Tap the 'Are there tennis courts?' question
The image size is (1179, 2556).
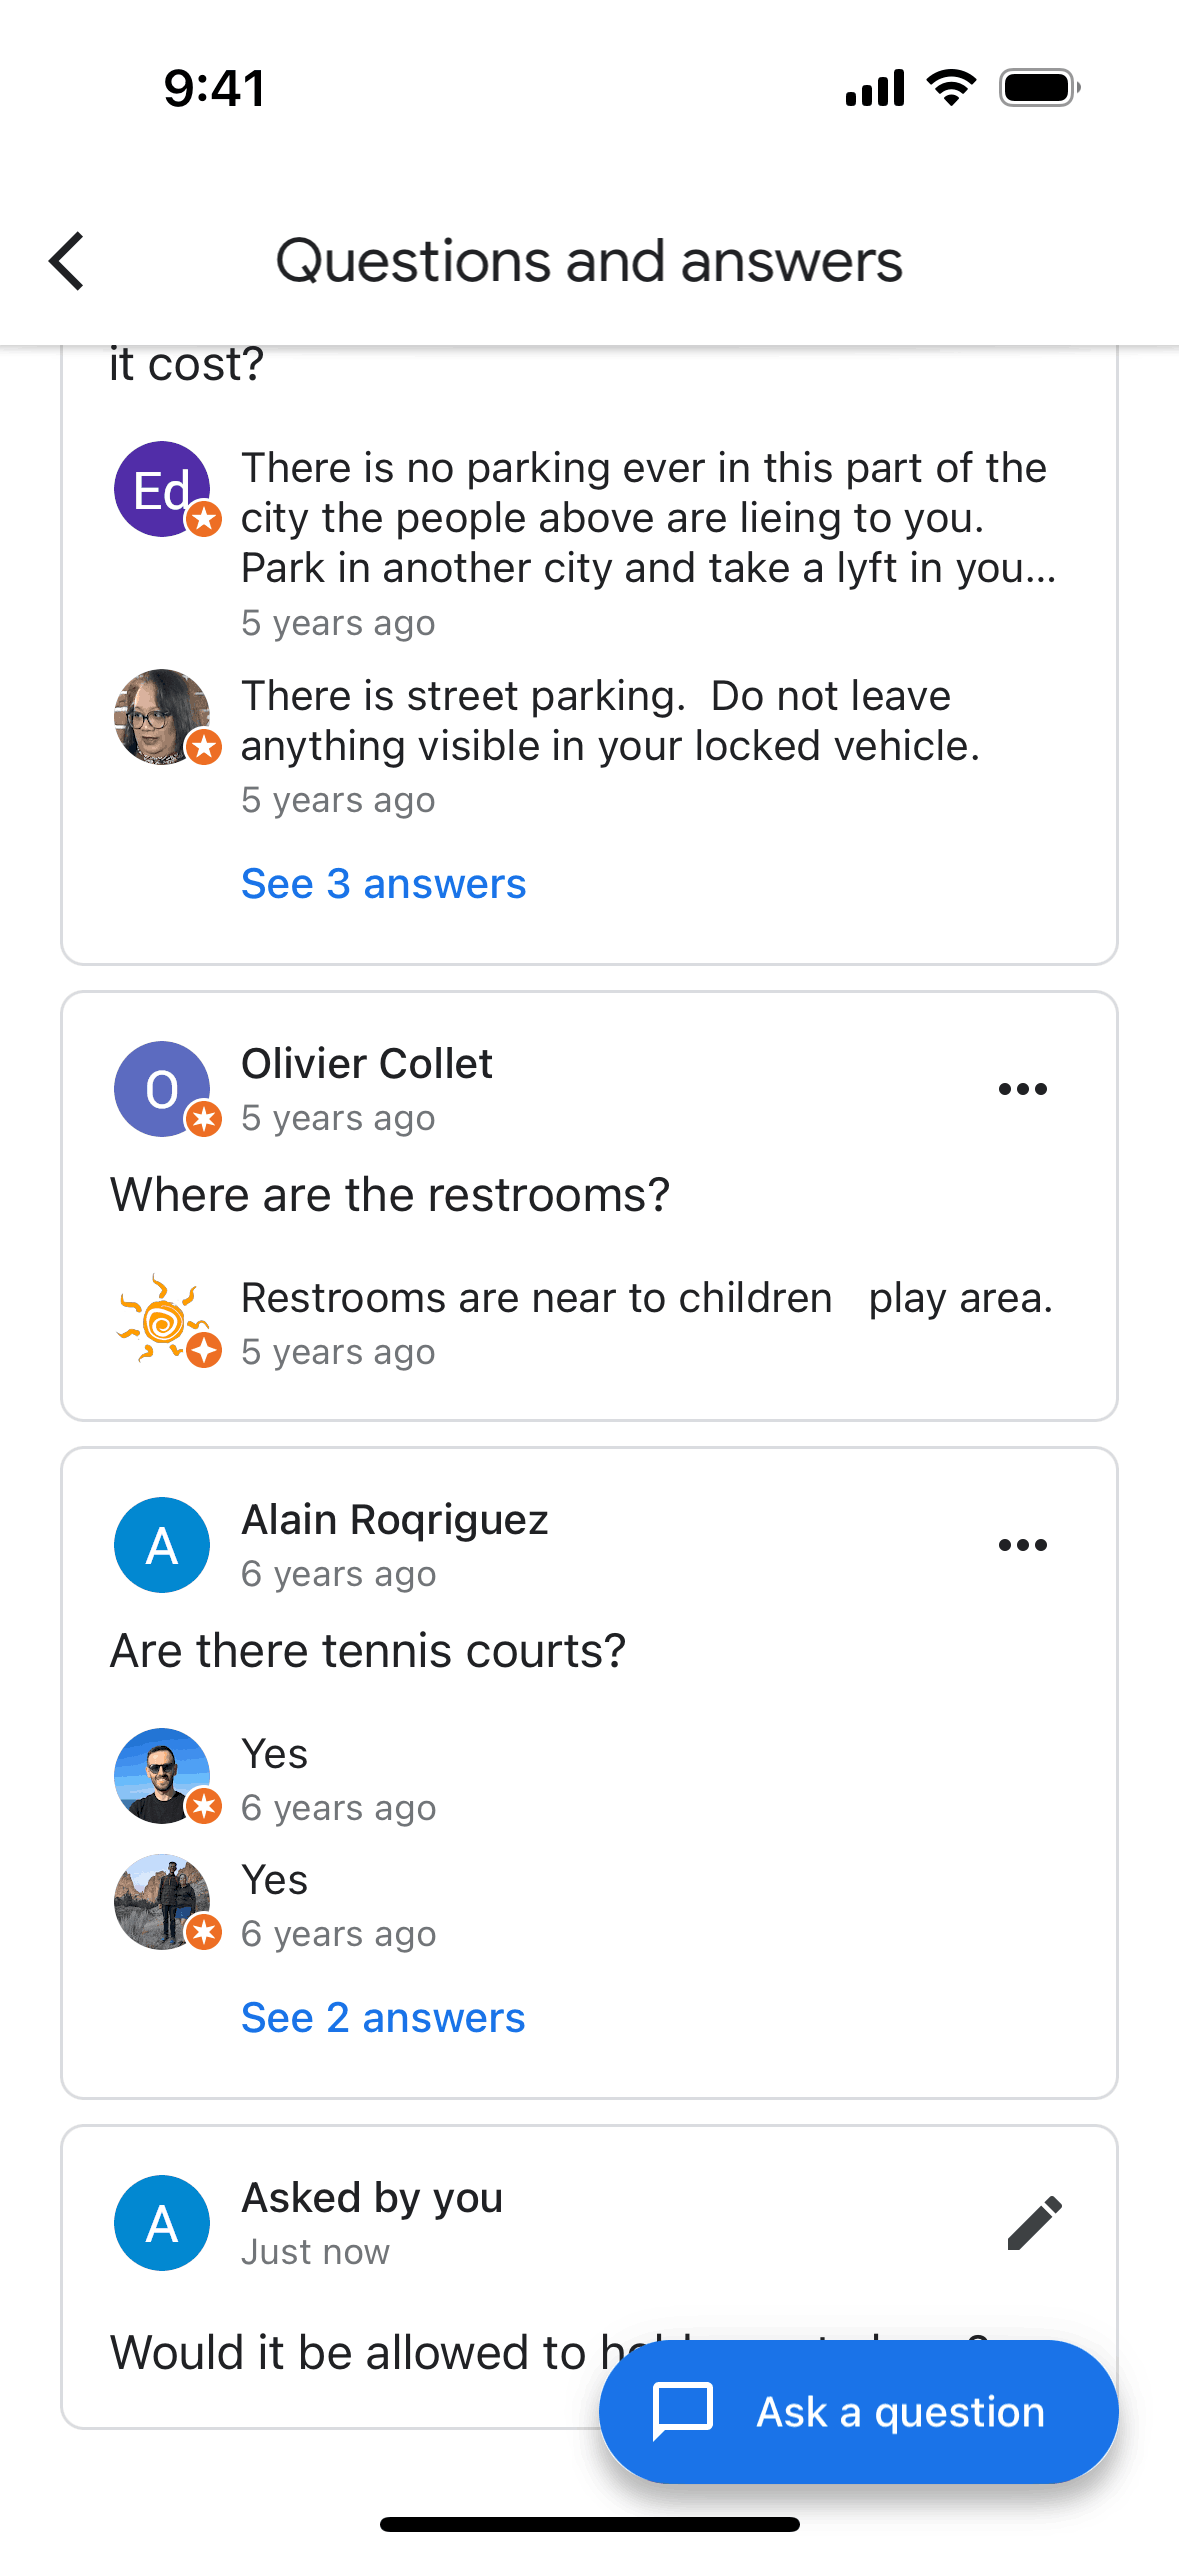368,1651
